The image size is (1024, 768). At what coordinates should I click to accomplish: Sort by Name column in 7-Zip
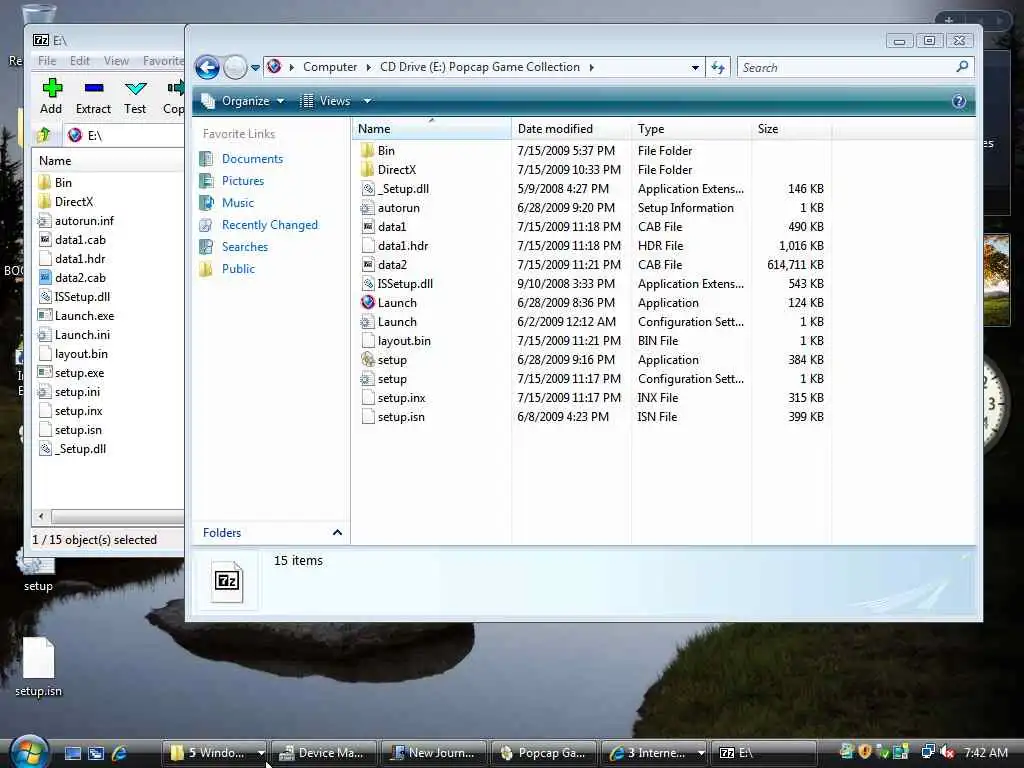coord(108,161)
